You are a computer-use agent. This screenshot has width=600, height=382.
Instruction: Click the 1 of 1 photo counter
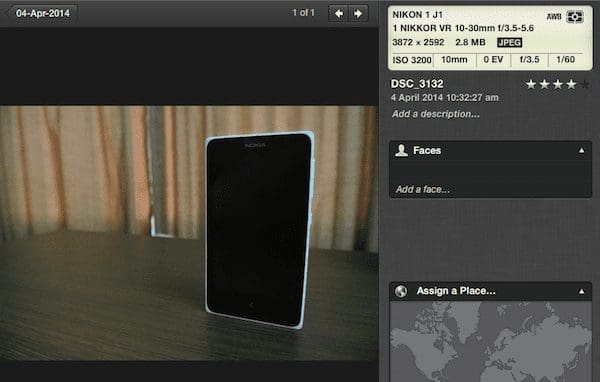(x=303, y=13)
